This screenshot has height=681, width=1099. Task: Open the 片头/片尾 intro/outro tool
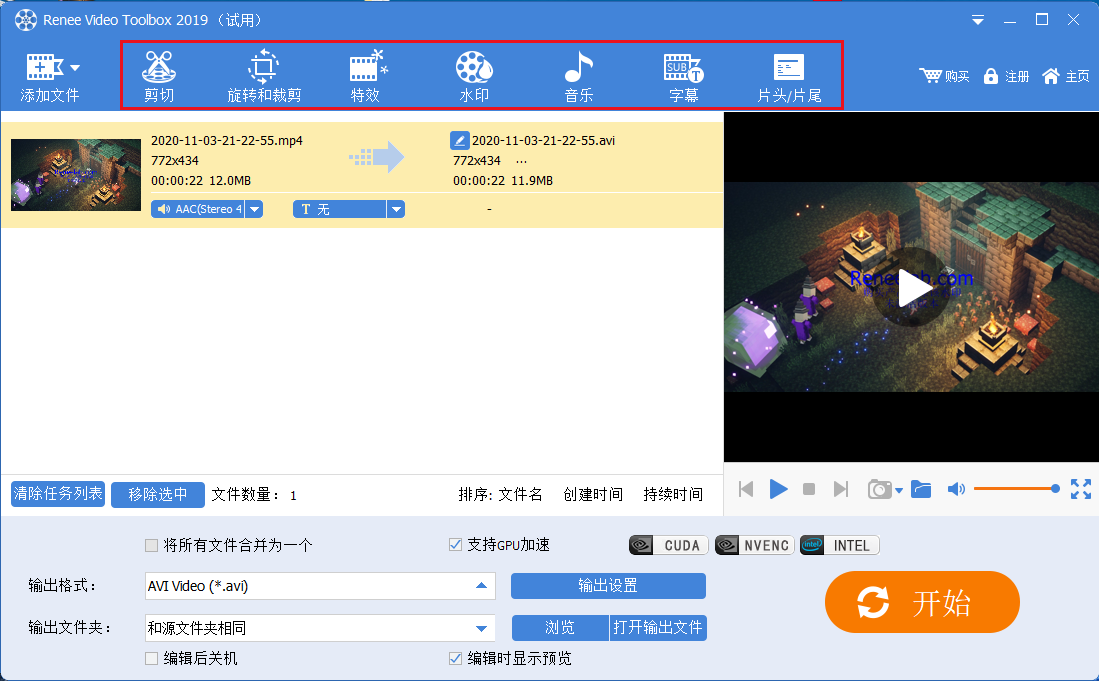click(x=789, y=76)
